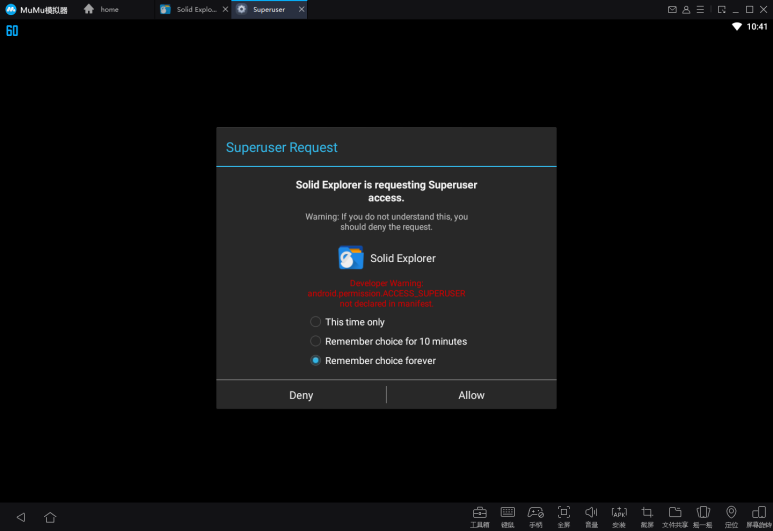Click the Wi-Fi status icon
The width and height of the screenshot is (773, 531).
pos(737,27)
